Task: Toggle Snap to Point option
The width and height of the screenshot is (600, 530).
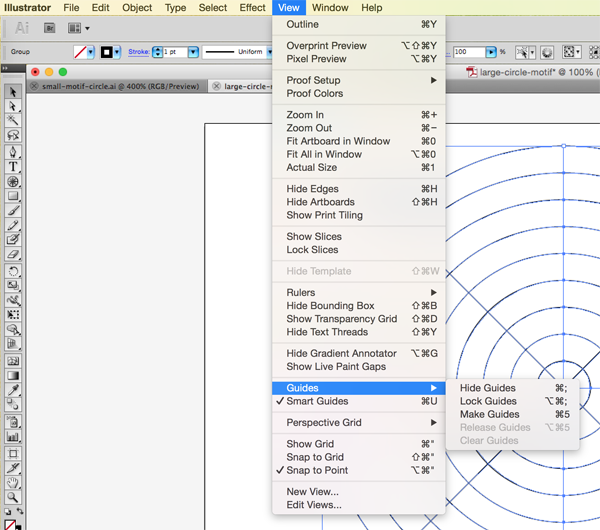Action: (x=359, y=470)
